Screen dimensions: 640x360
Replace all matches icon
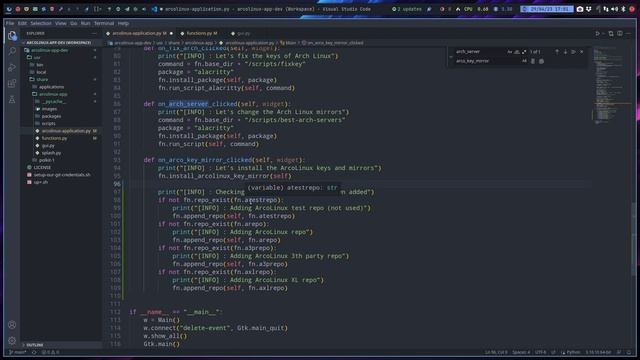[541, 61]
